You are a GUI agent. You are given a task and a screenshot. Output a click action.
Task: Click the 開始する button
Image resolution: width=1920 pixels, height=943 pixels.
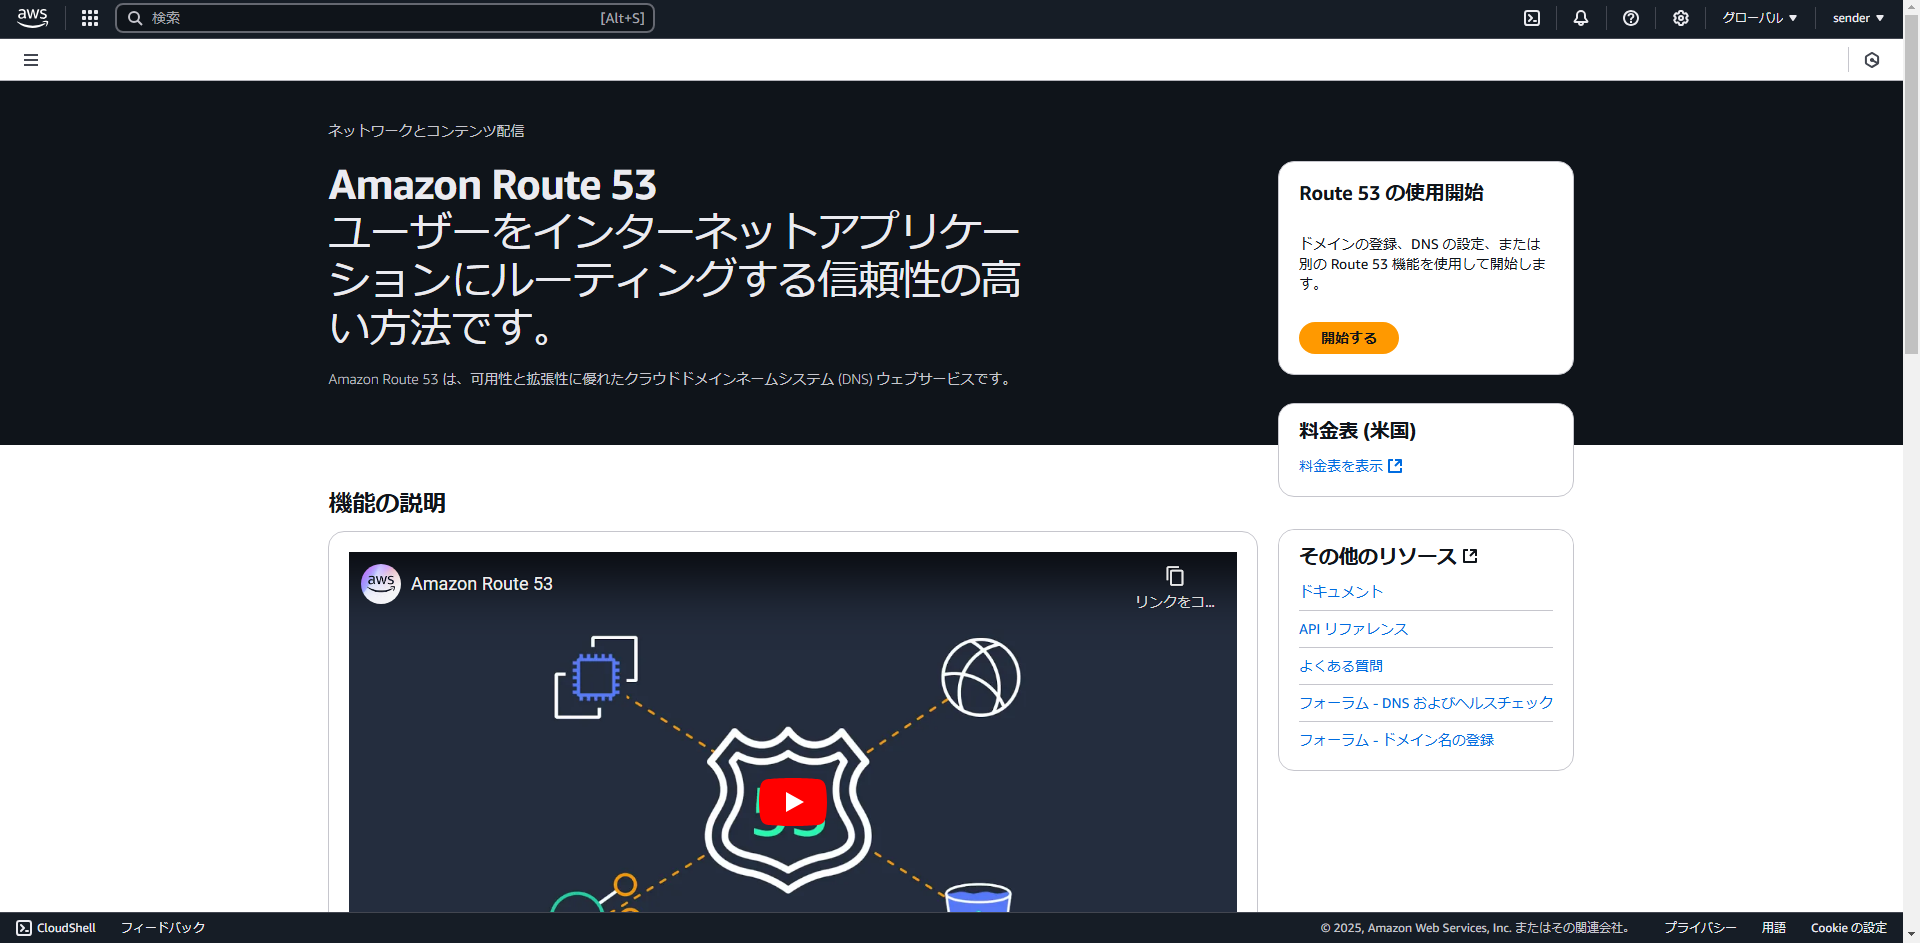[1348, 338]
